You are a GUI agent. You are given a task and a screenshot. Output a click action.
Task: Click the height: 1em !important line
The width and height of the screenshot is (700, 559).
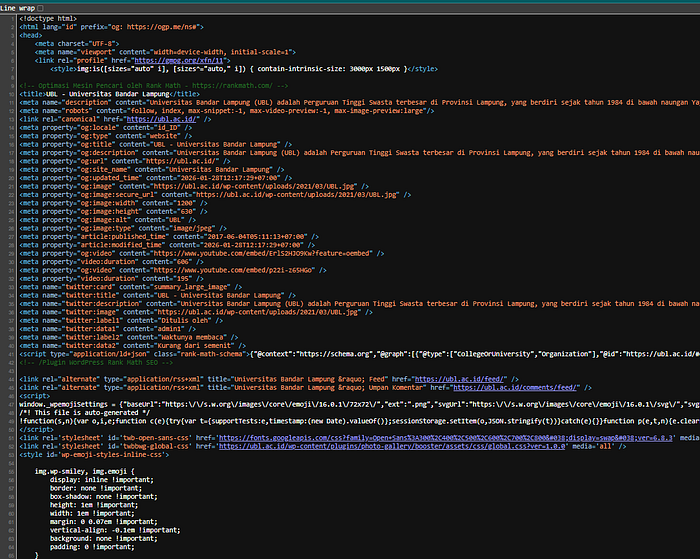[94, 505]
